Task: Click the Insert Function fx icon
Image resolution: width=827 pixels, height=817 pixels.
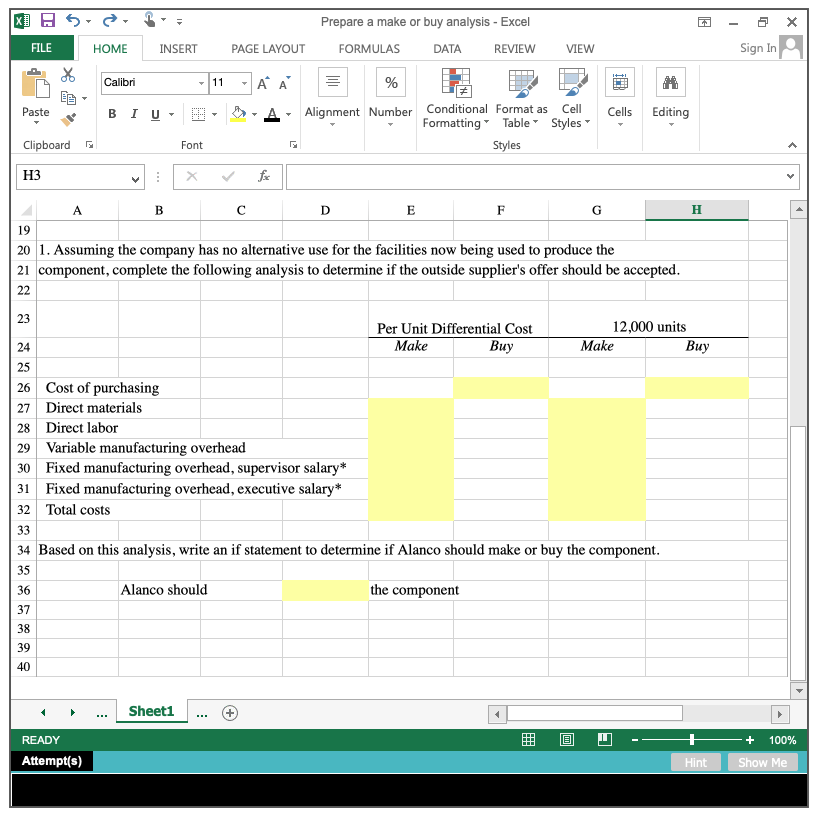Action: (x=264, y=176)
